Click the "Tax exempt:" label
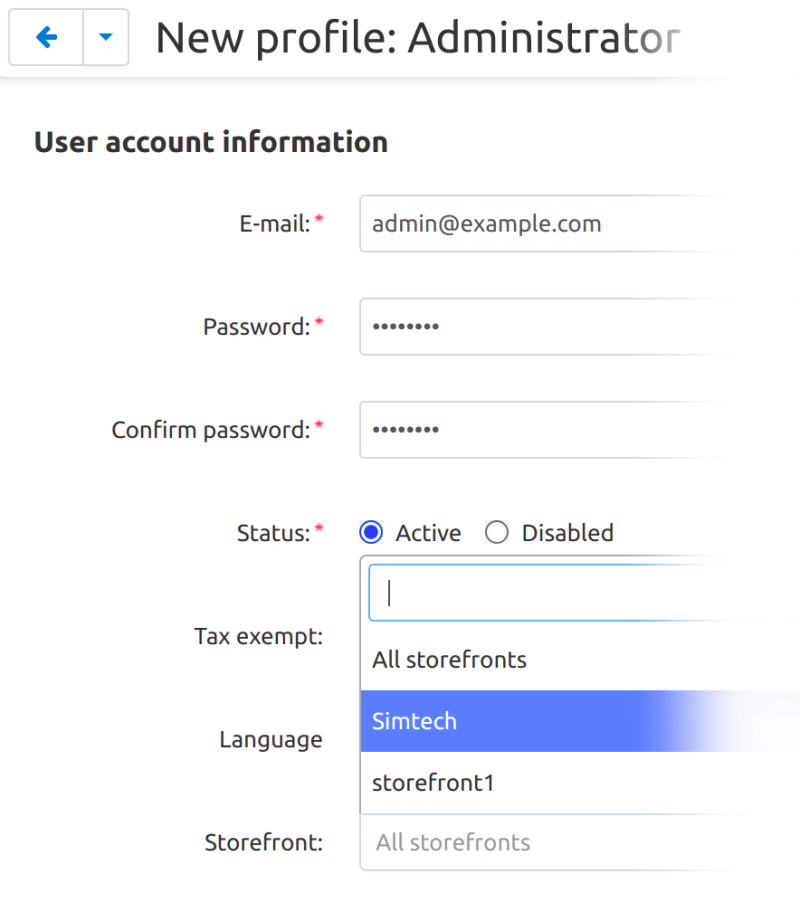Viewport: 800px width, 912px height. (x=258, y=636)
